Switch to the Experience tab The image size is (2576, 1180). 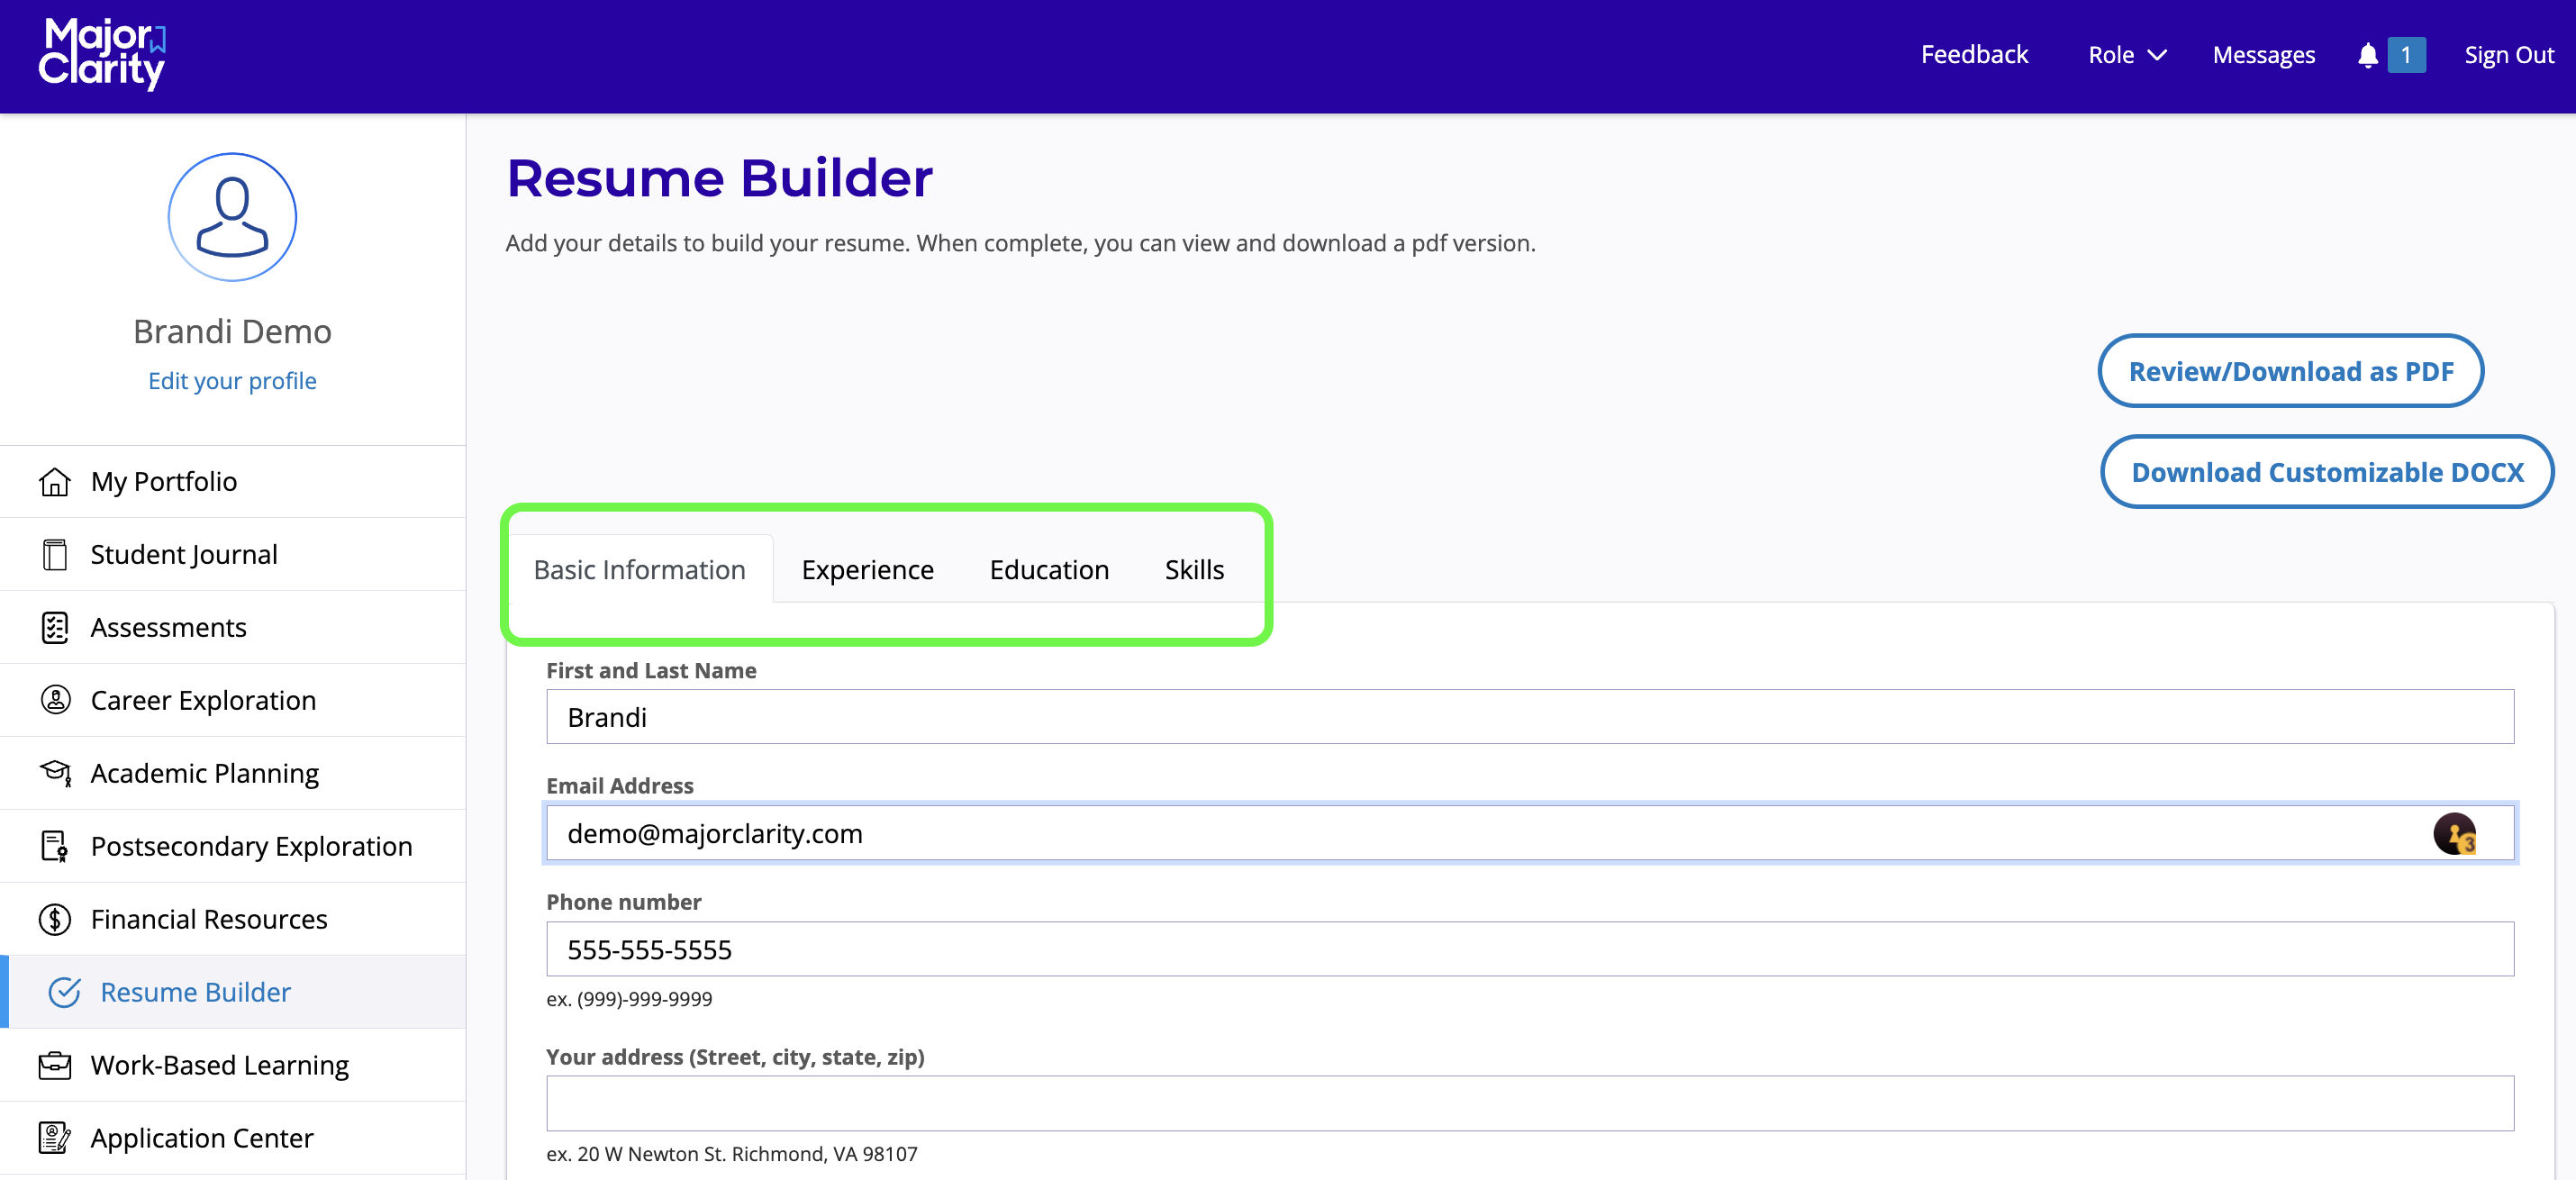[867, 570]
